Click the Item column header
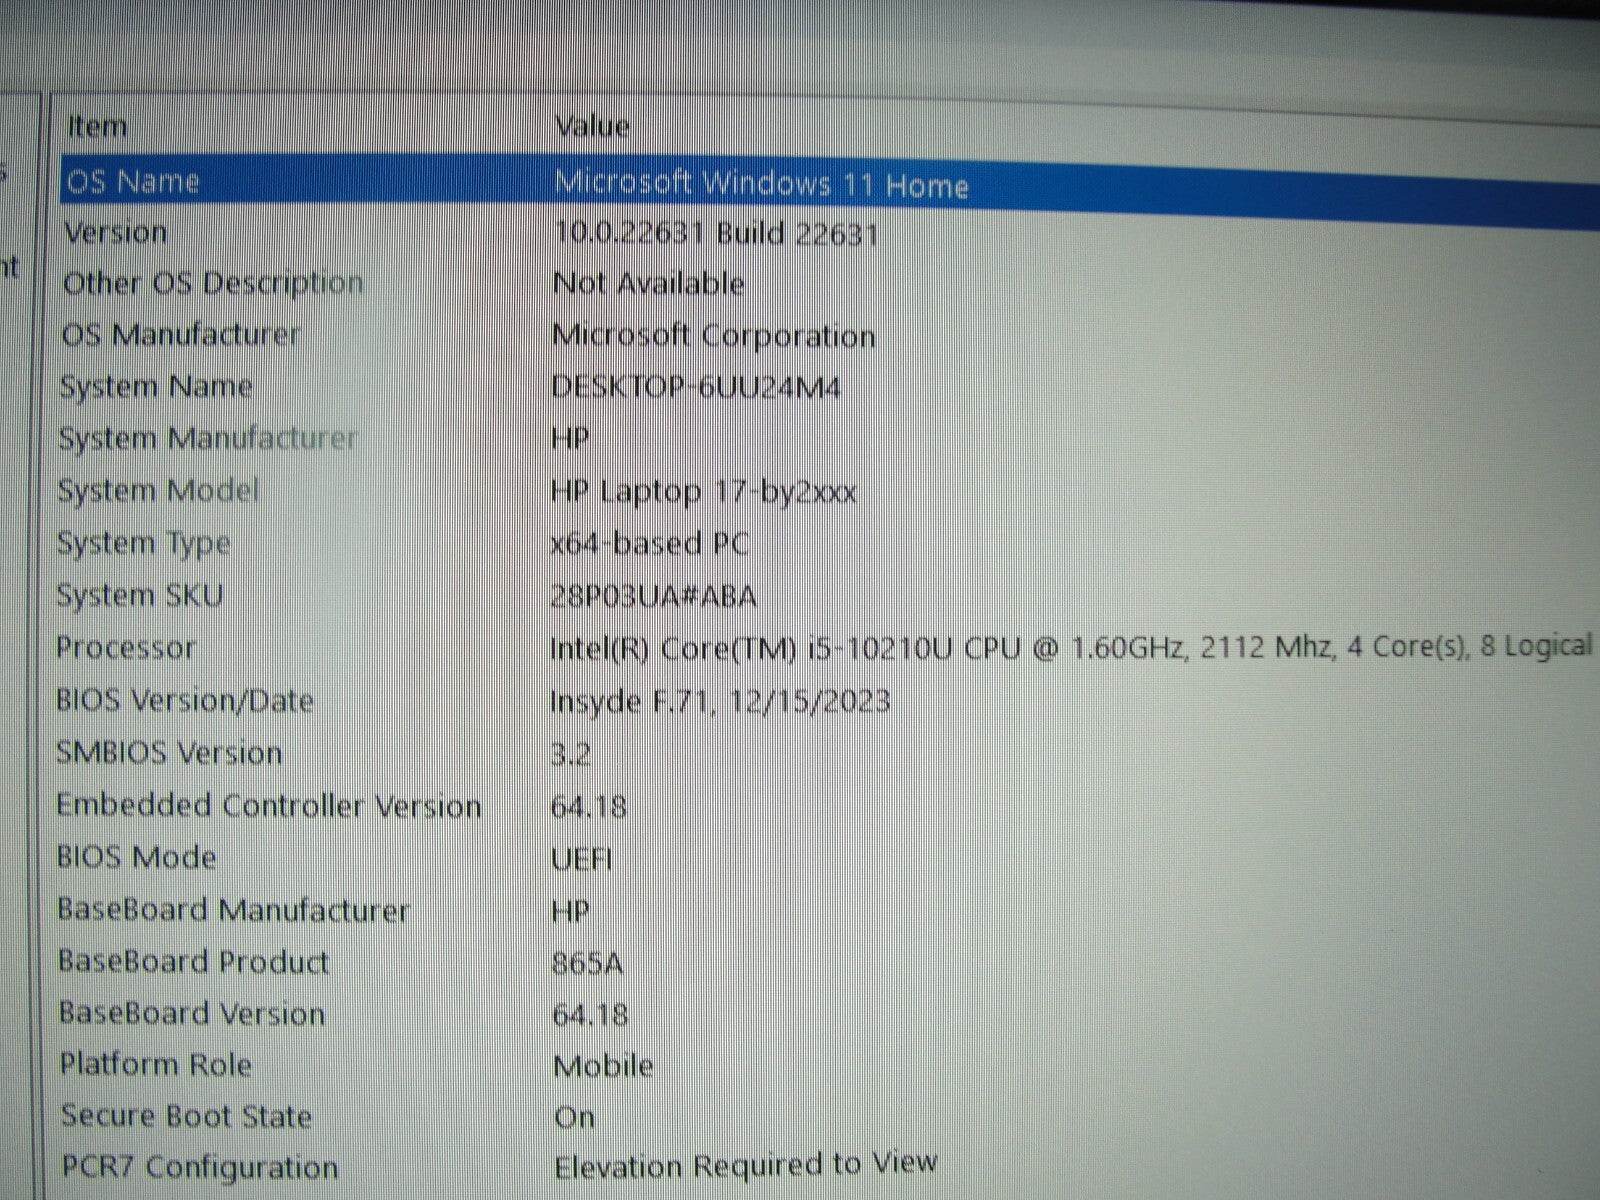This screenshot has width=1600, height=1200. coord(97,127)
